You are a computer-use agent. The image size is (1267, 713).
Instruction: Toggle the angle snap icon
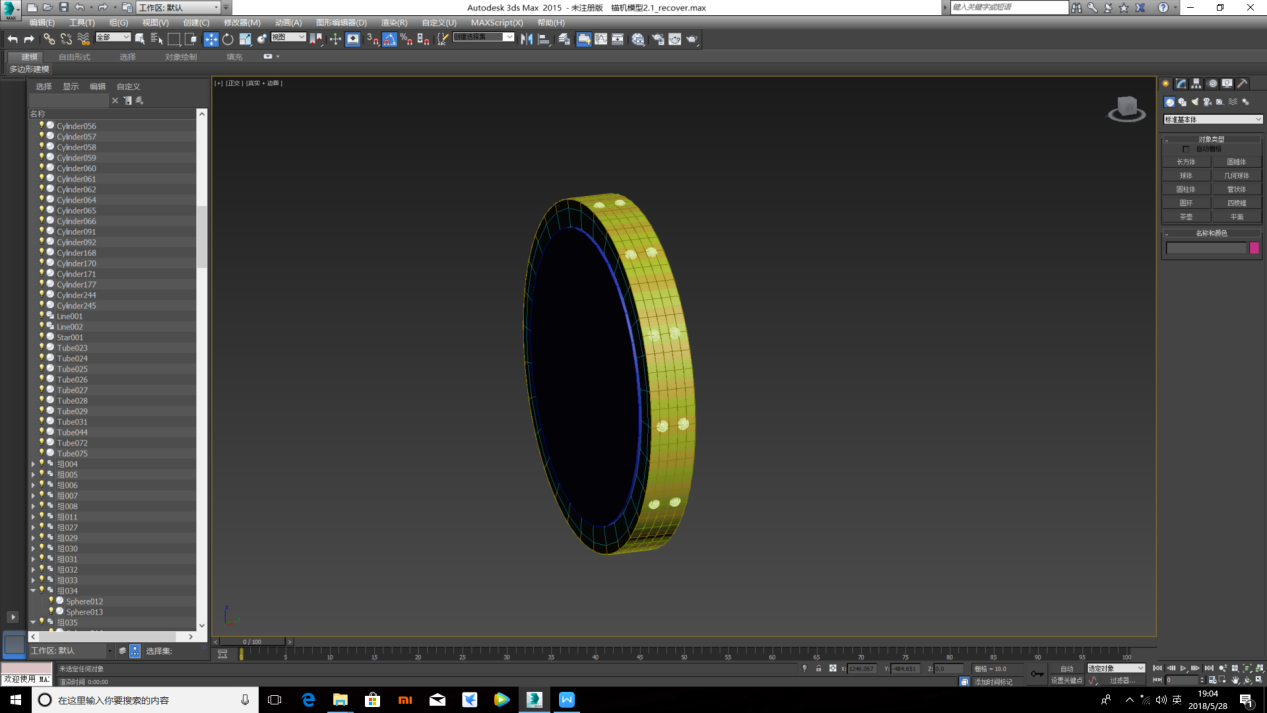click(x=389, y=39)
